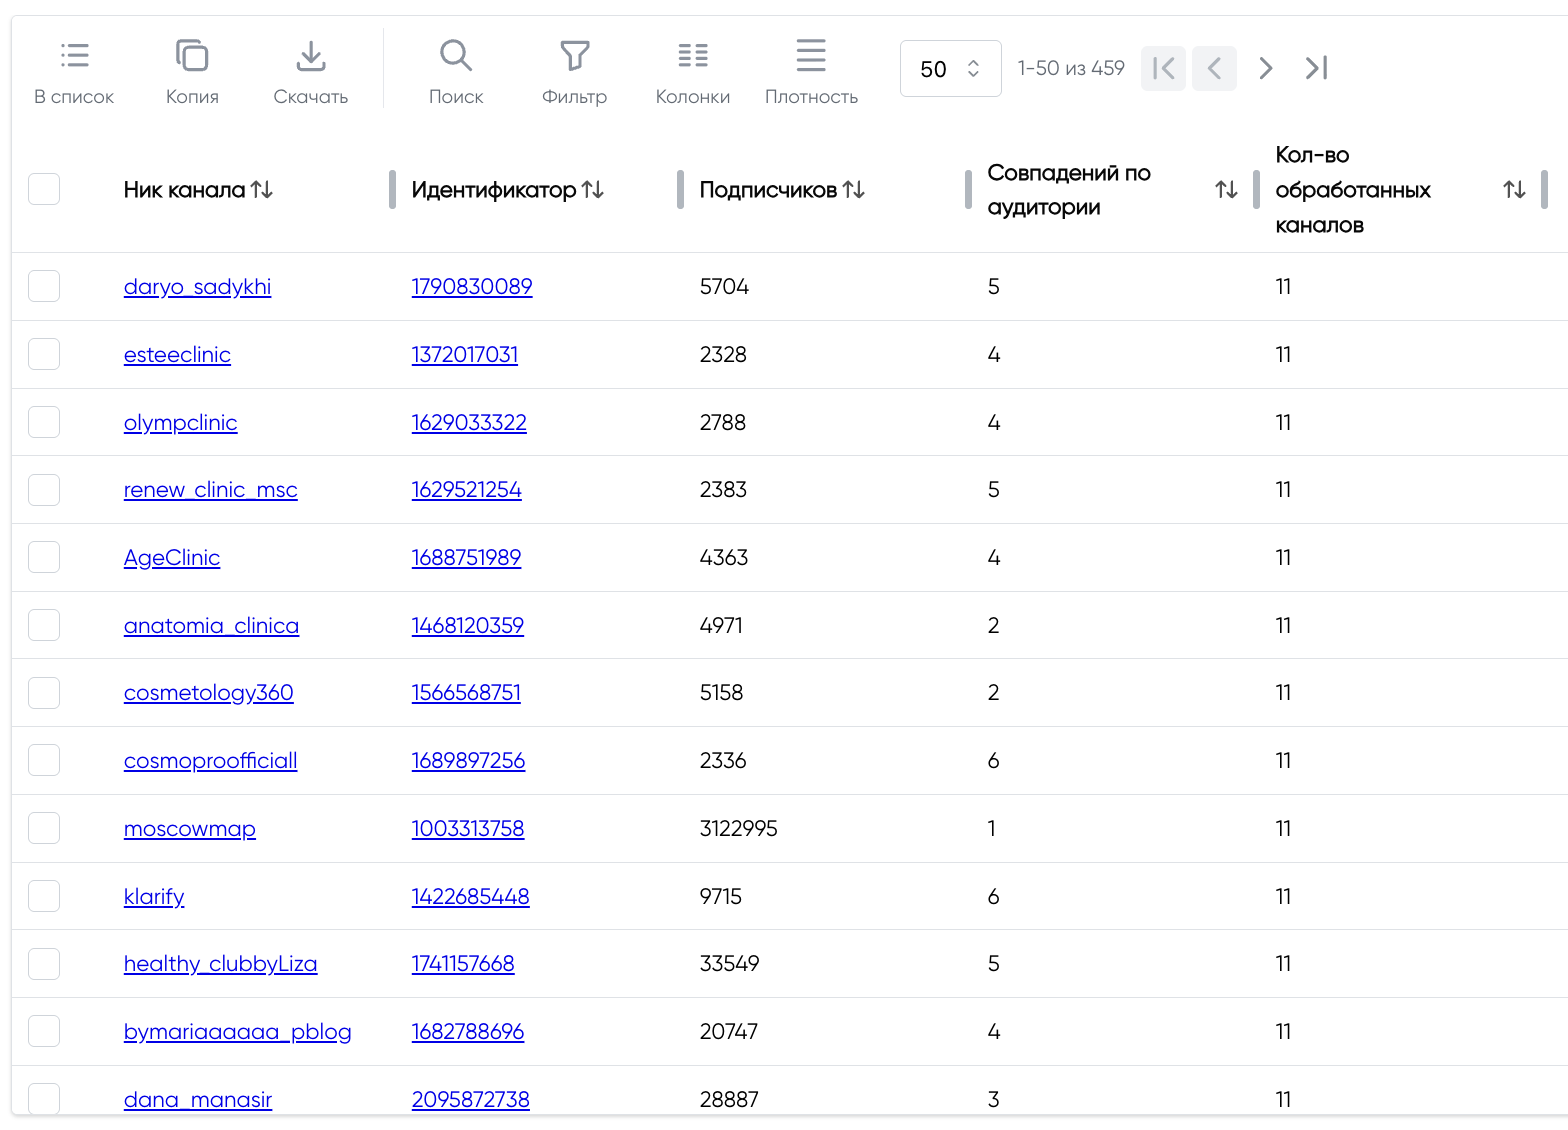Open the healthy_clubbyLiza channel link

(220, 964)
